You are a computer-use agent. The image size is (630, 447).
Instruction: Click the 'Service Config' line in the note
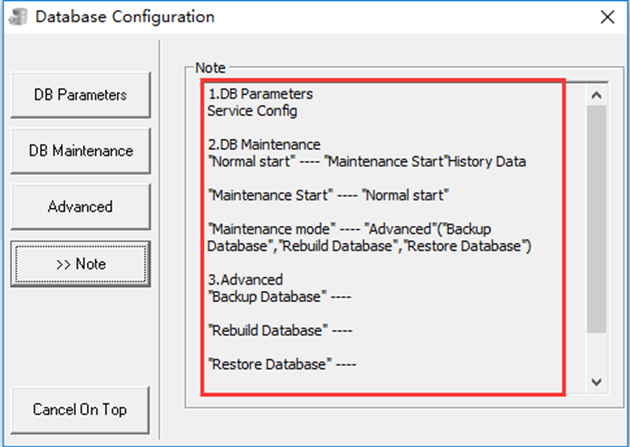252,111
